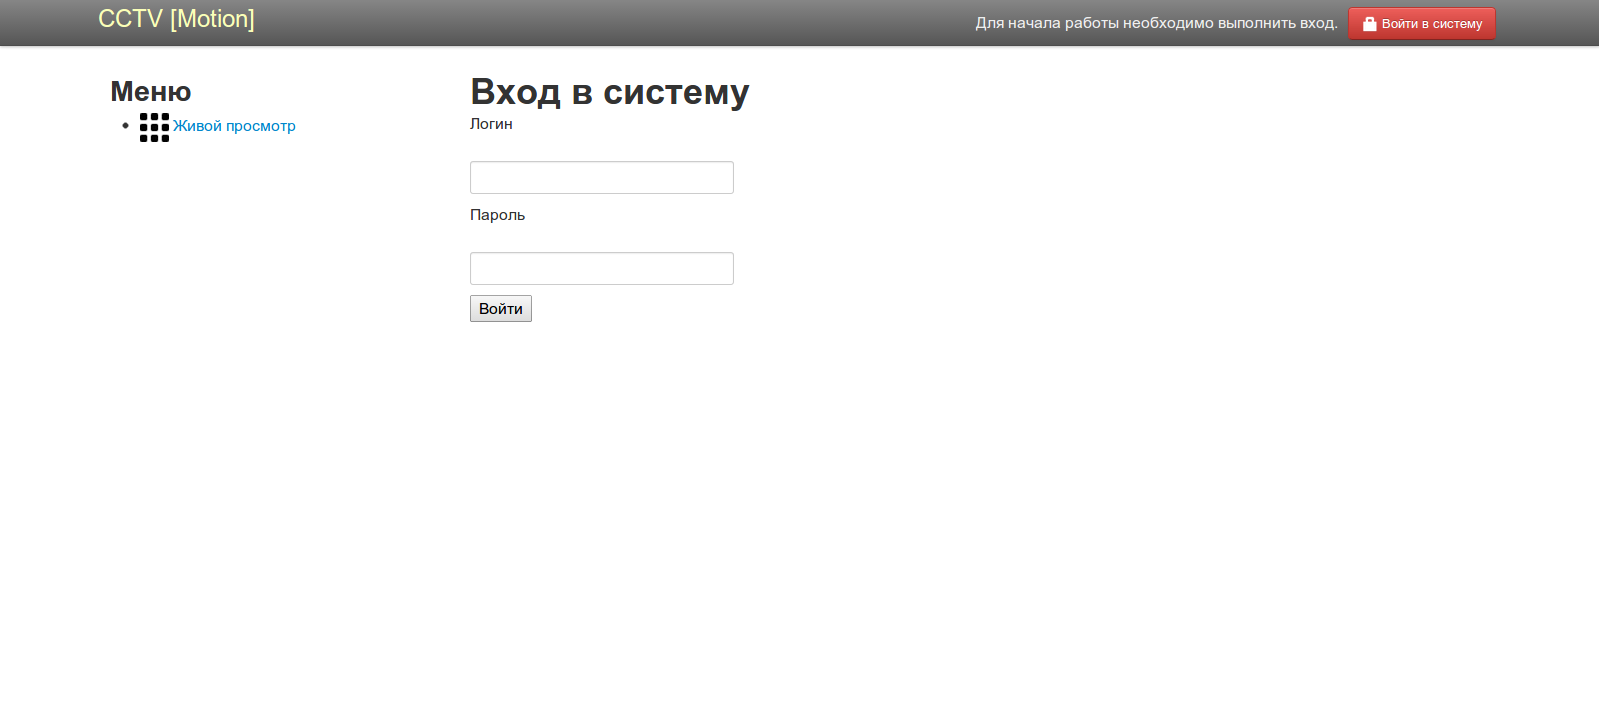Screen dimensions: 1599x709
Task: Click the red 'Войти в систему' button
Action: (x=1421, y=23)
